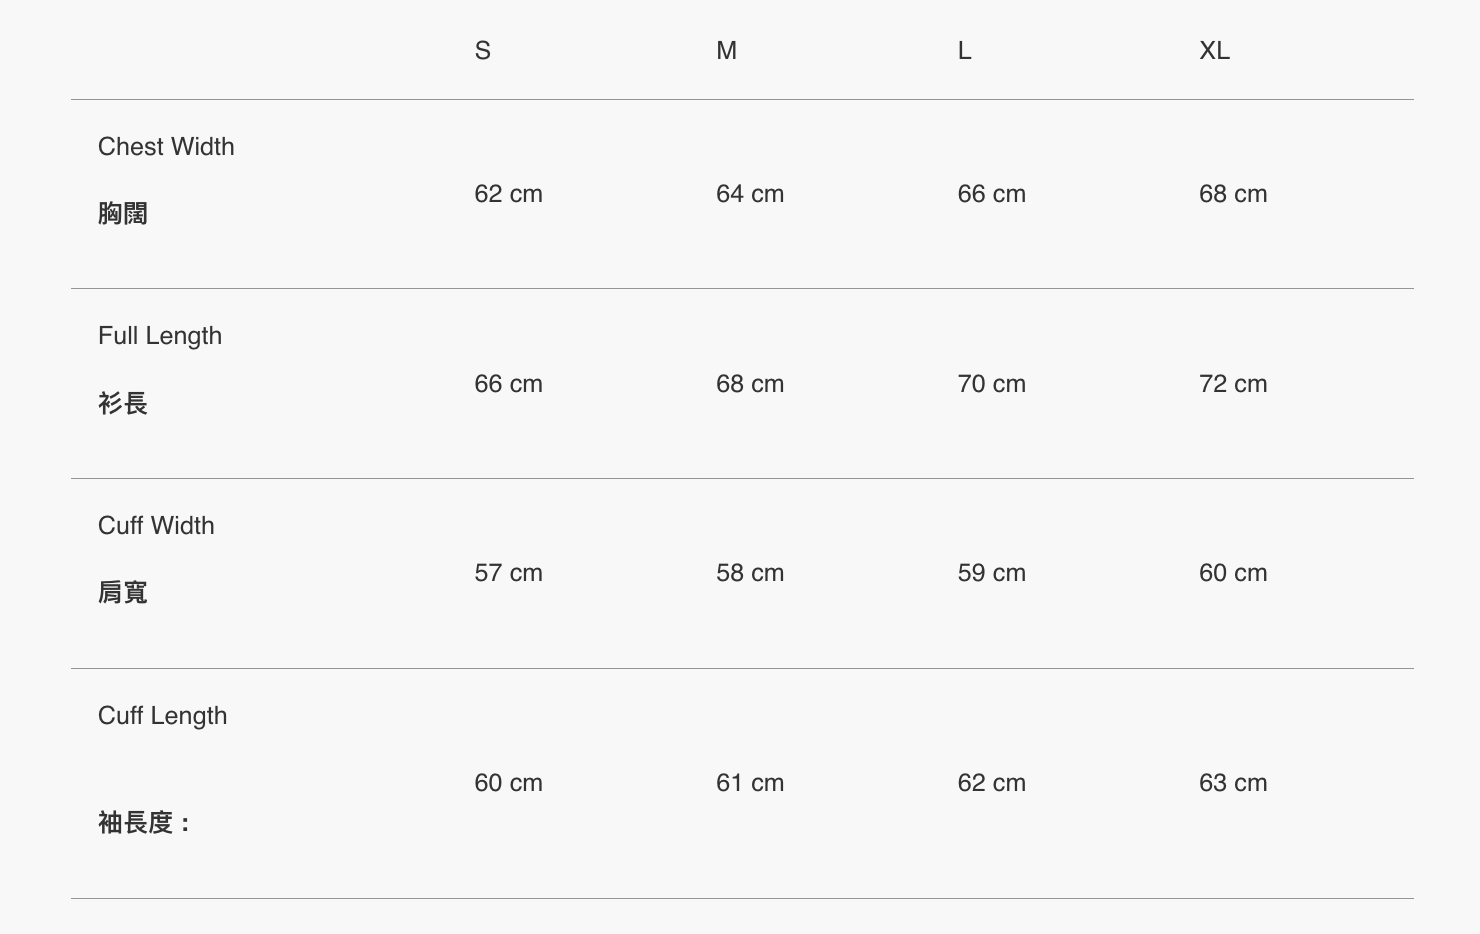The width and height of the screenshot is (1480, 934).
Task: Click the Cuff Width row label
Action: click(x=156, y=526)
